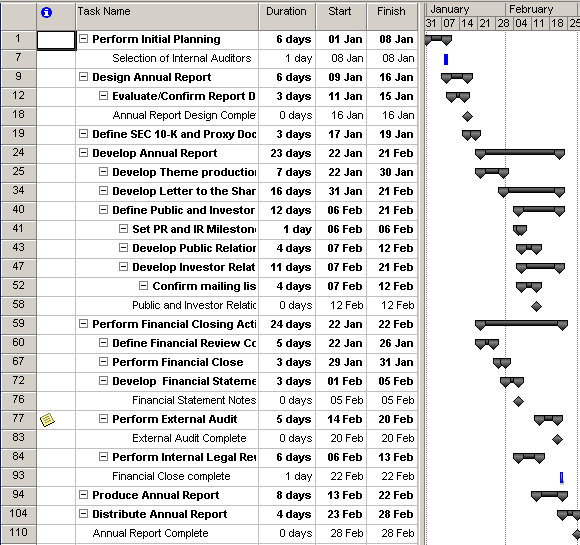Select External Audit Complete task name
This screenshot has height=545, width=580.
click(x=189, y=438)
